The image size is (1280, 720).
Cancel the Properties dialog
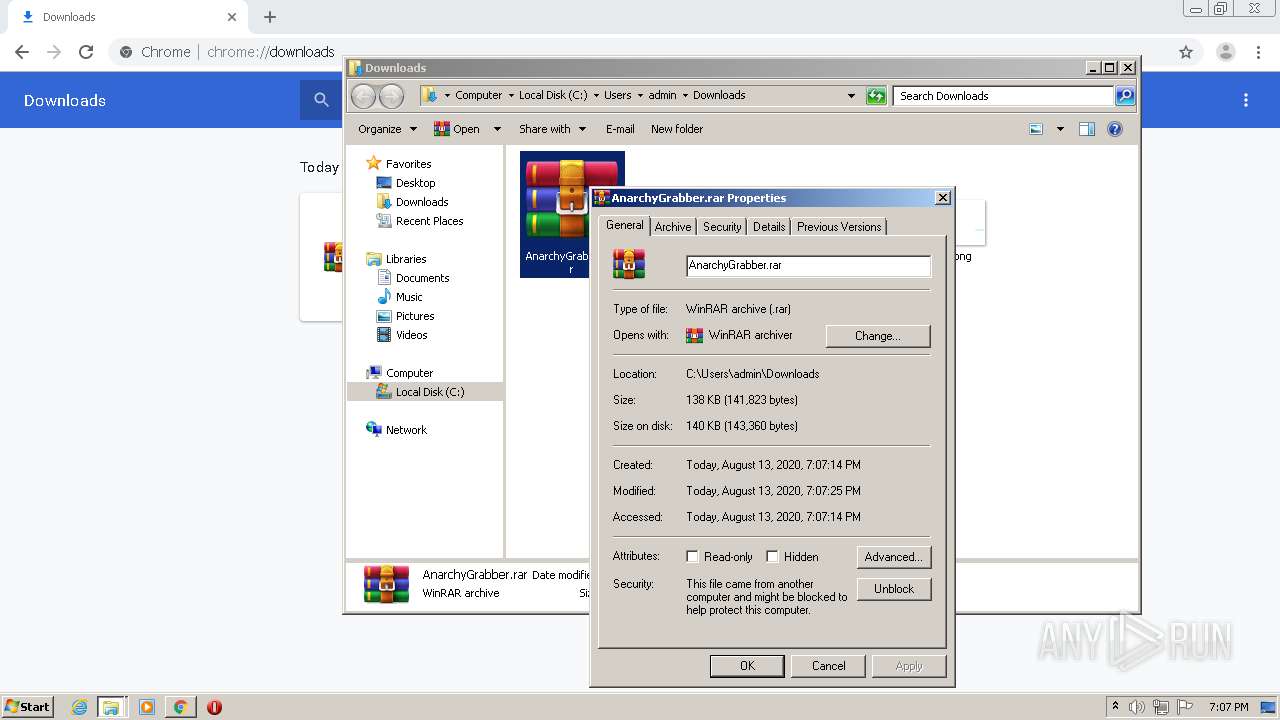click(x=828, y=666)
